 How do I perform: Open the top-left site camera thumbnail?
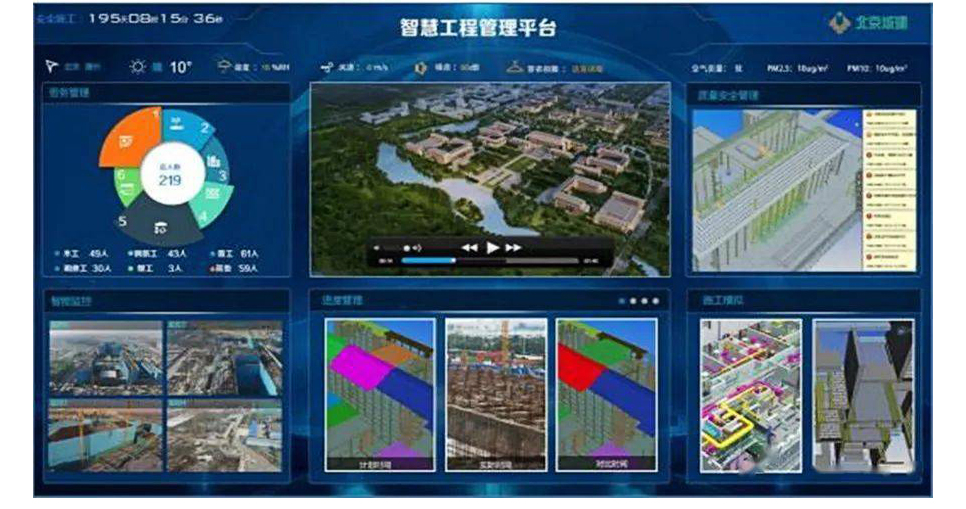[x=105, y=357]
